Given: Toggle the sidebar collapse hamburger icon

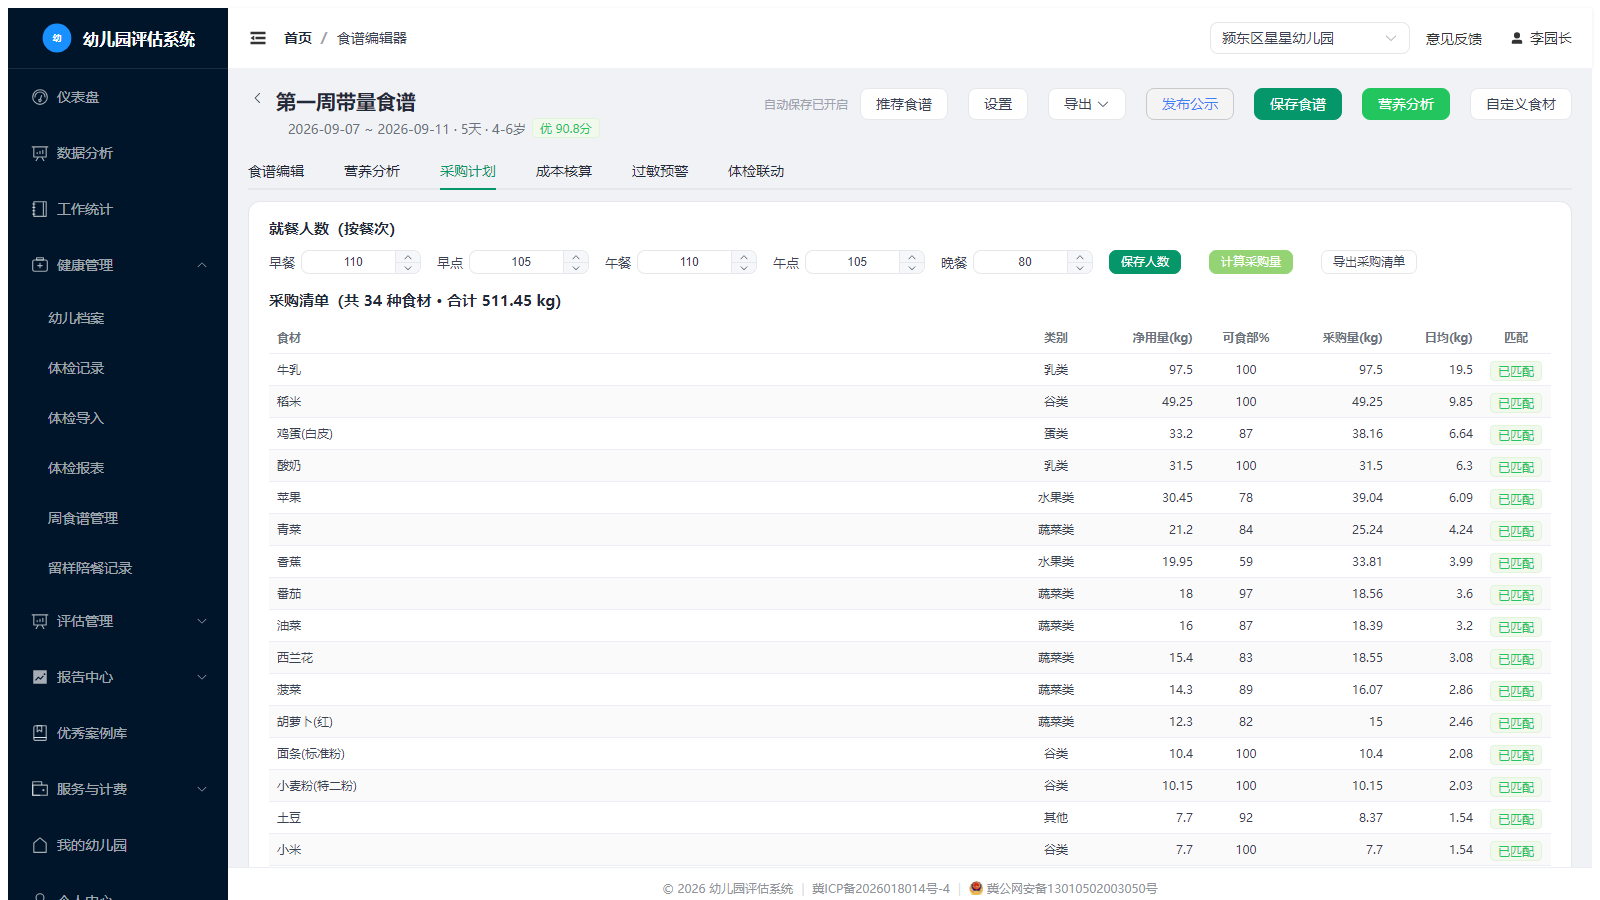Looking at the screenshot, I should [x=258, y=38].
